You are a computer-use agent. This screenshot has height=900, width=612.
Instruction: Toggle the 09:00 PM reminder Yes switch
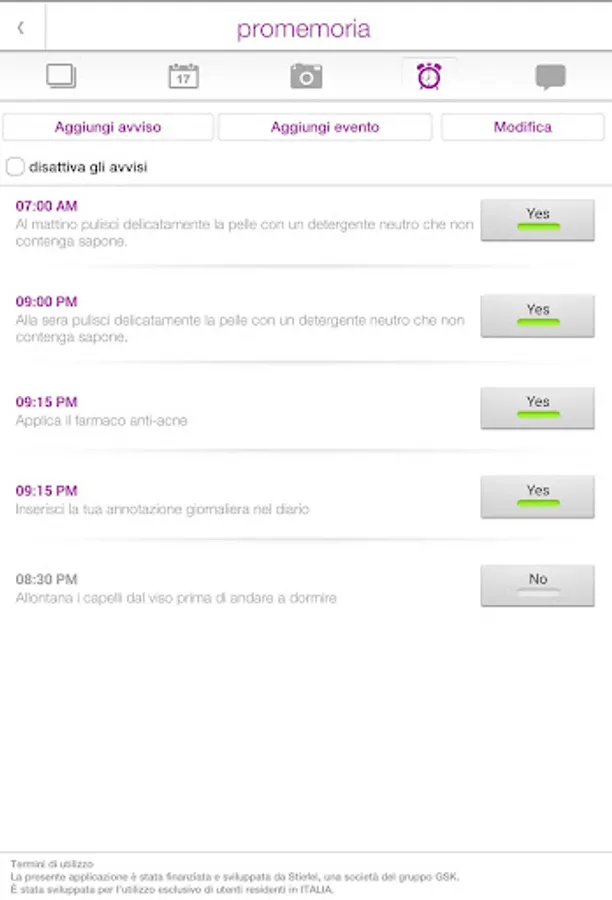(x=537, y=316)
